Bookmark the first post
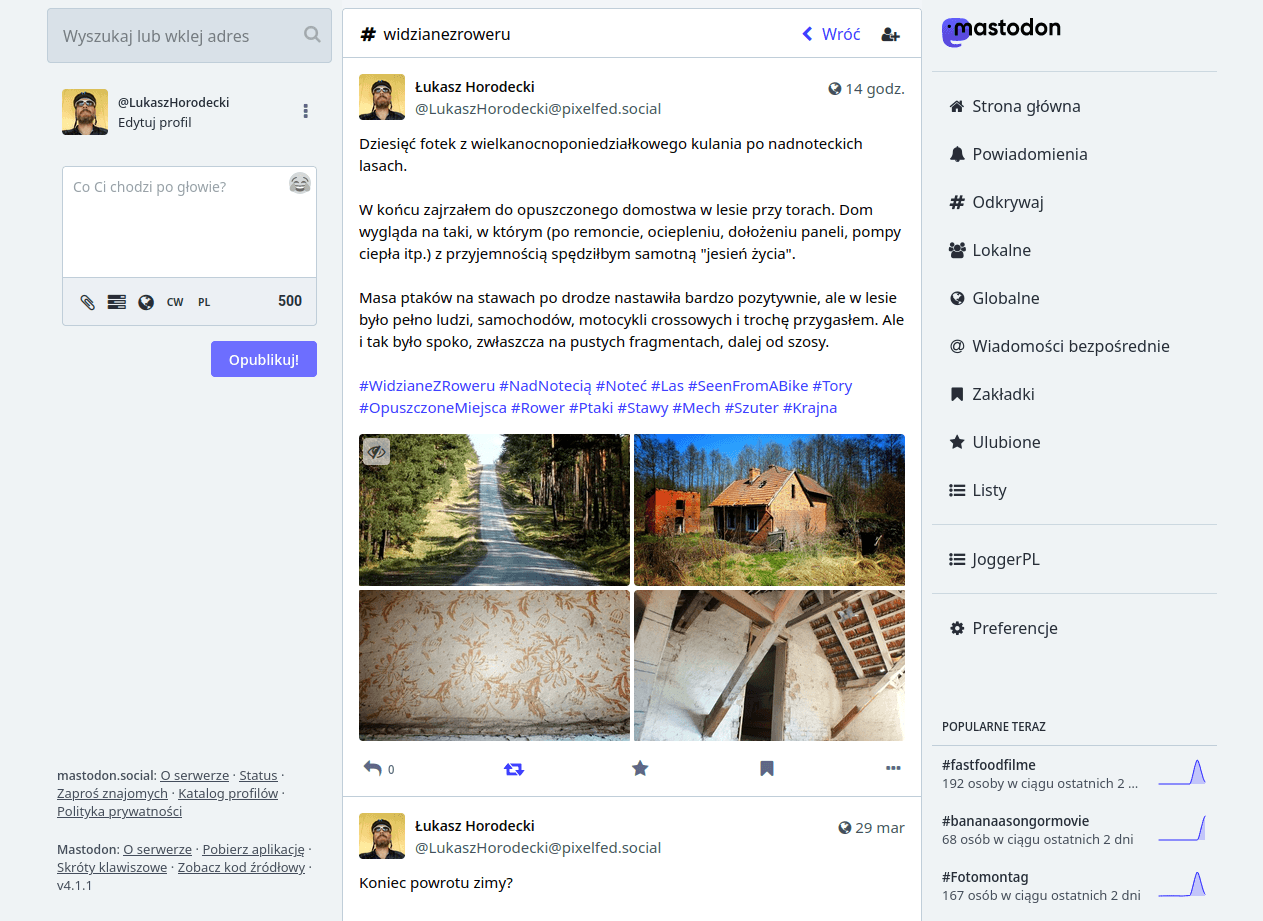Screen dimensions: 1263x921 tap(766, 768)
